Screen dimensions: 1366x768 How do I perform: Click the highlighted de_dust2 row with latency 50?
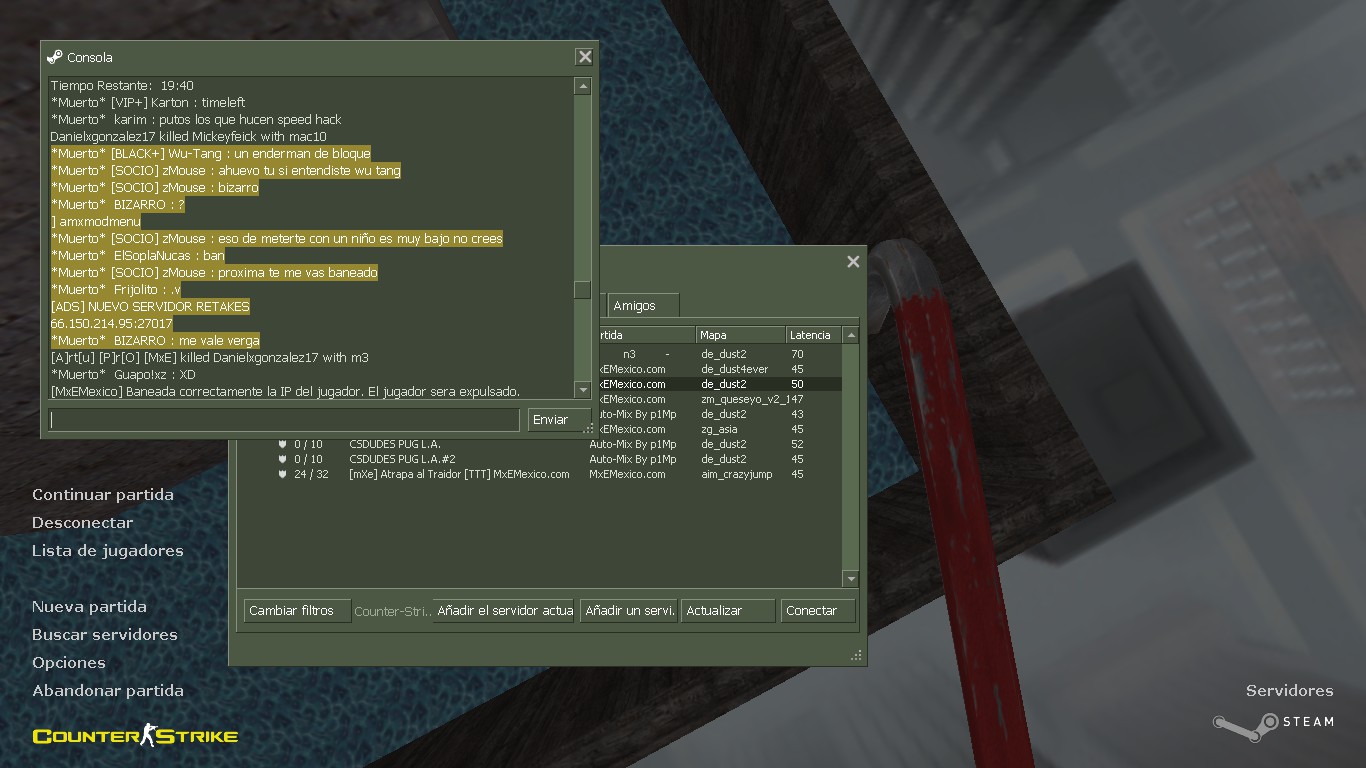pyautogui.click(x=720, y=384)
